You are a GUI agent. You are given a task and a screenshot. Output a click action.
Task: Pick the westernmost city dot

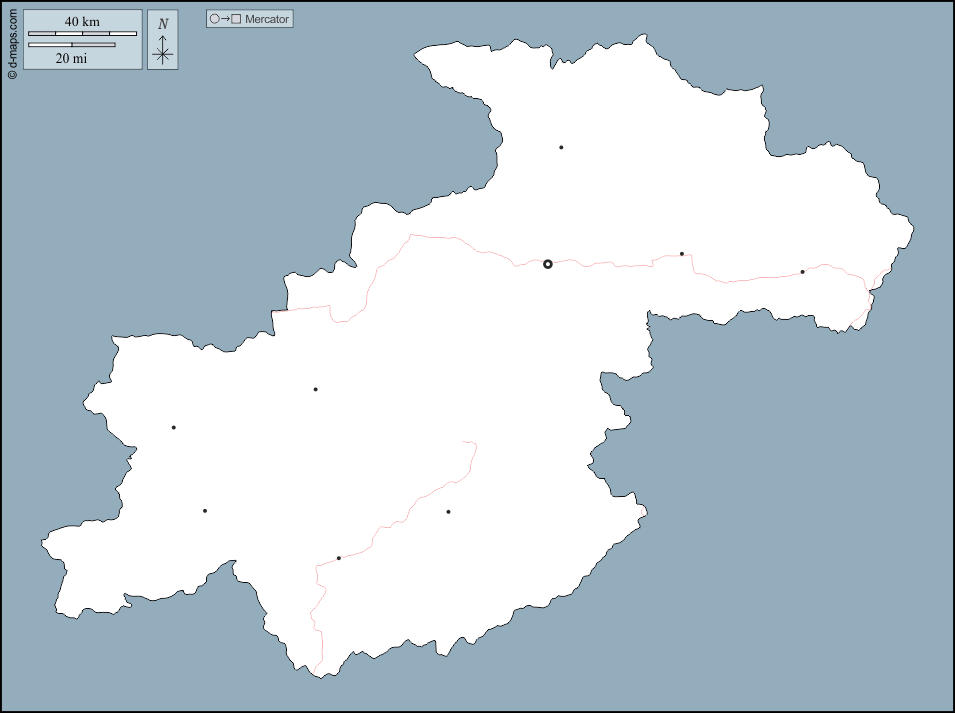(x=173, y=428)
